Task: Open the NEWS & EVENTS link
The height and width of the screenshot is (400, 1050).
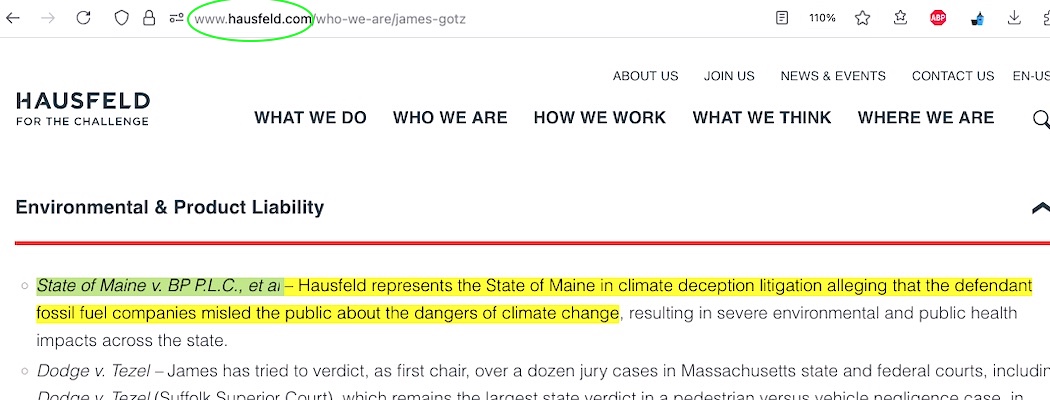Action: 832,76
